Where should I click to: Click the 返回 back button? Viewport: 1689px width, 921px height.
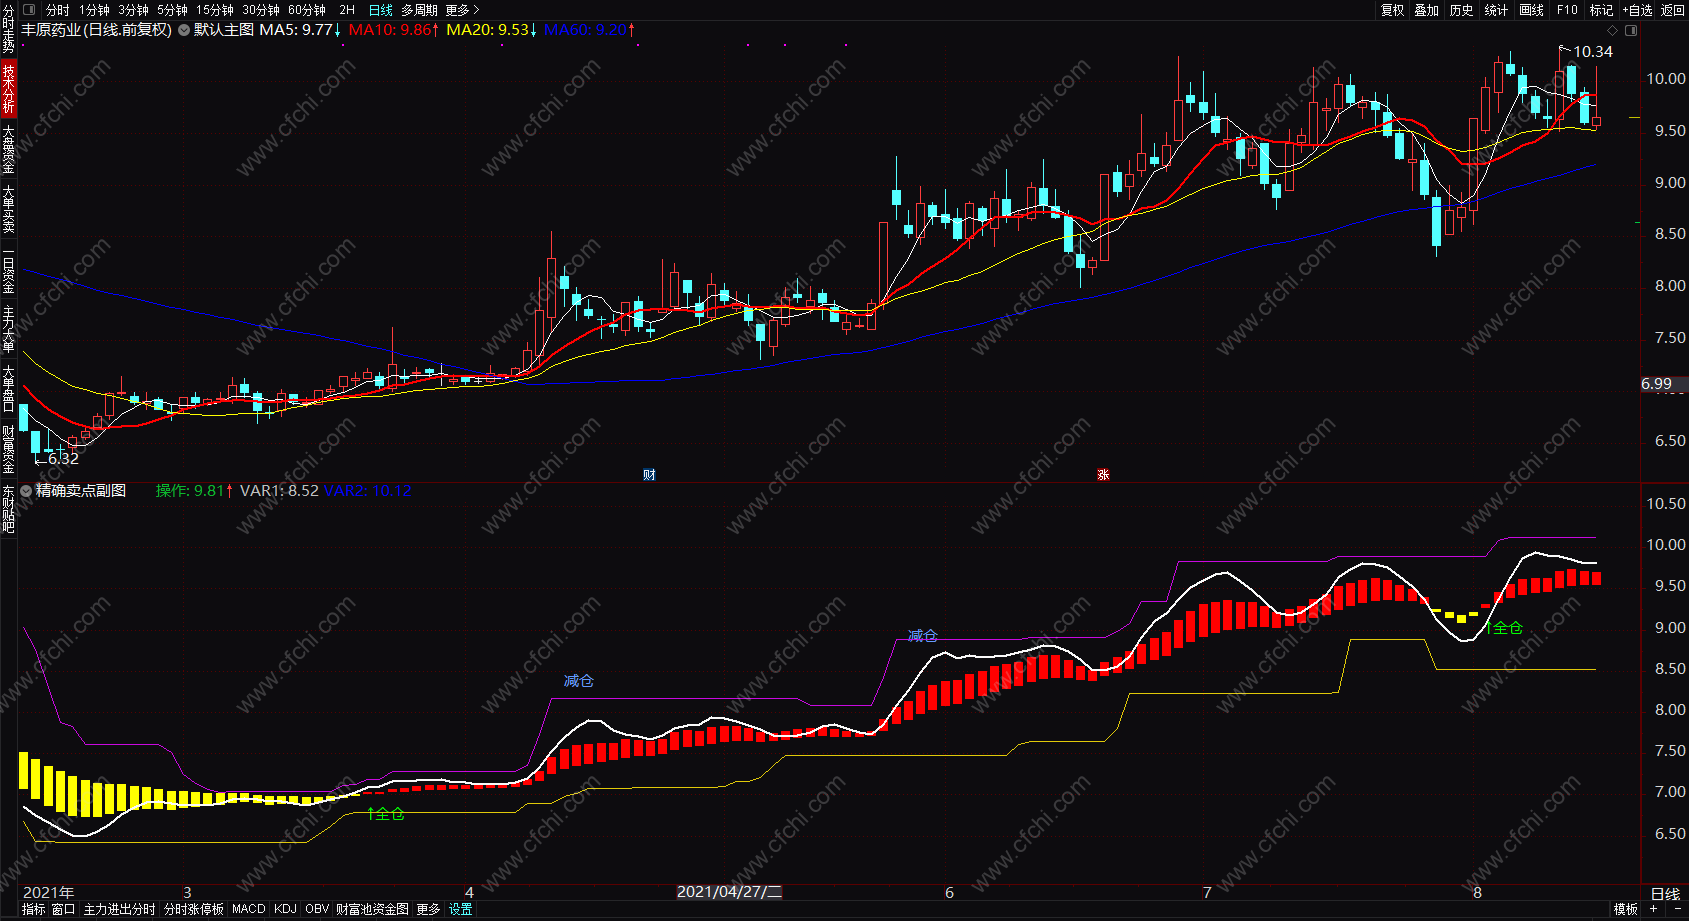pos(1673,10)
